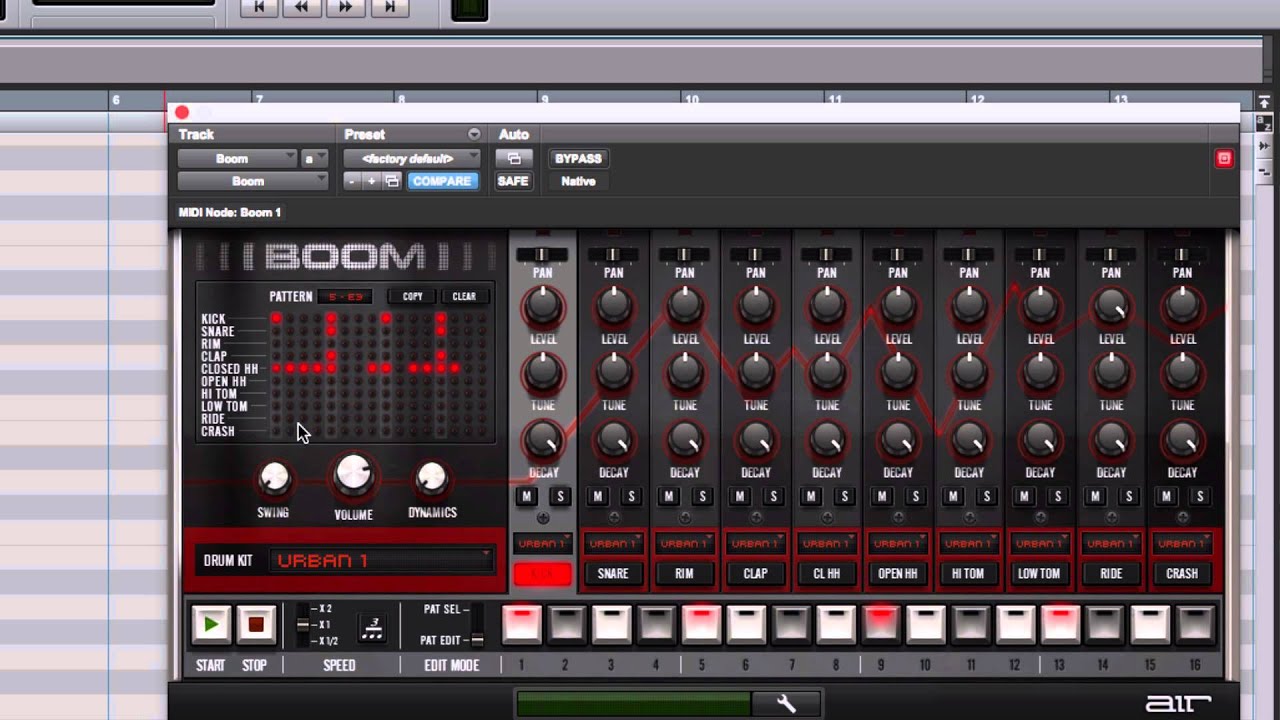1280x720 pixels.
Task: Select the RIDE instrument button
Action: (1111, 574)
